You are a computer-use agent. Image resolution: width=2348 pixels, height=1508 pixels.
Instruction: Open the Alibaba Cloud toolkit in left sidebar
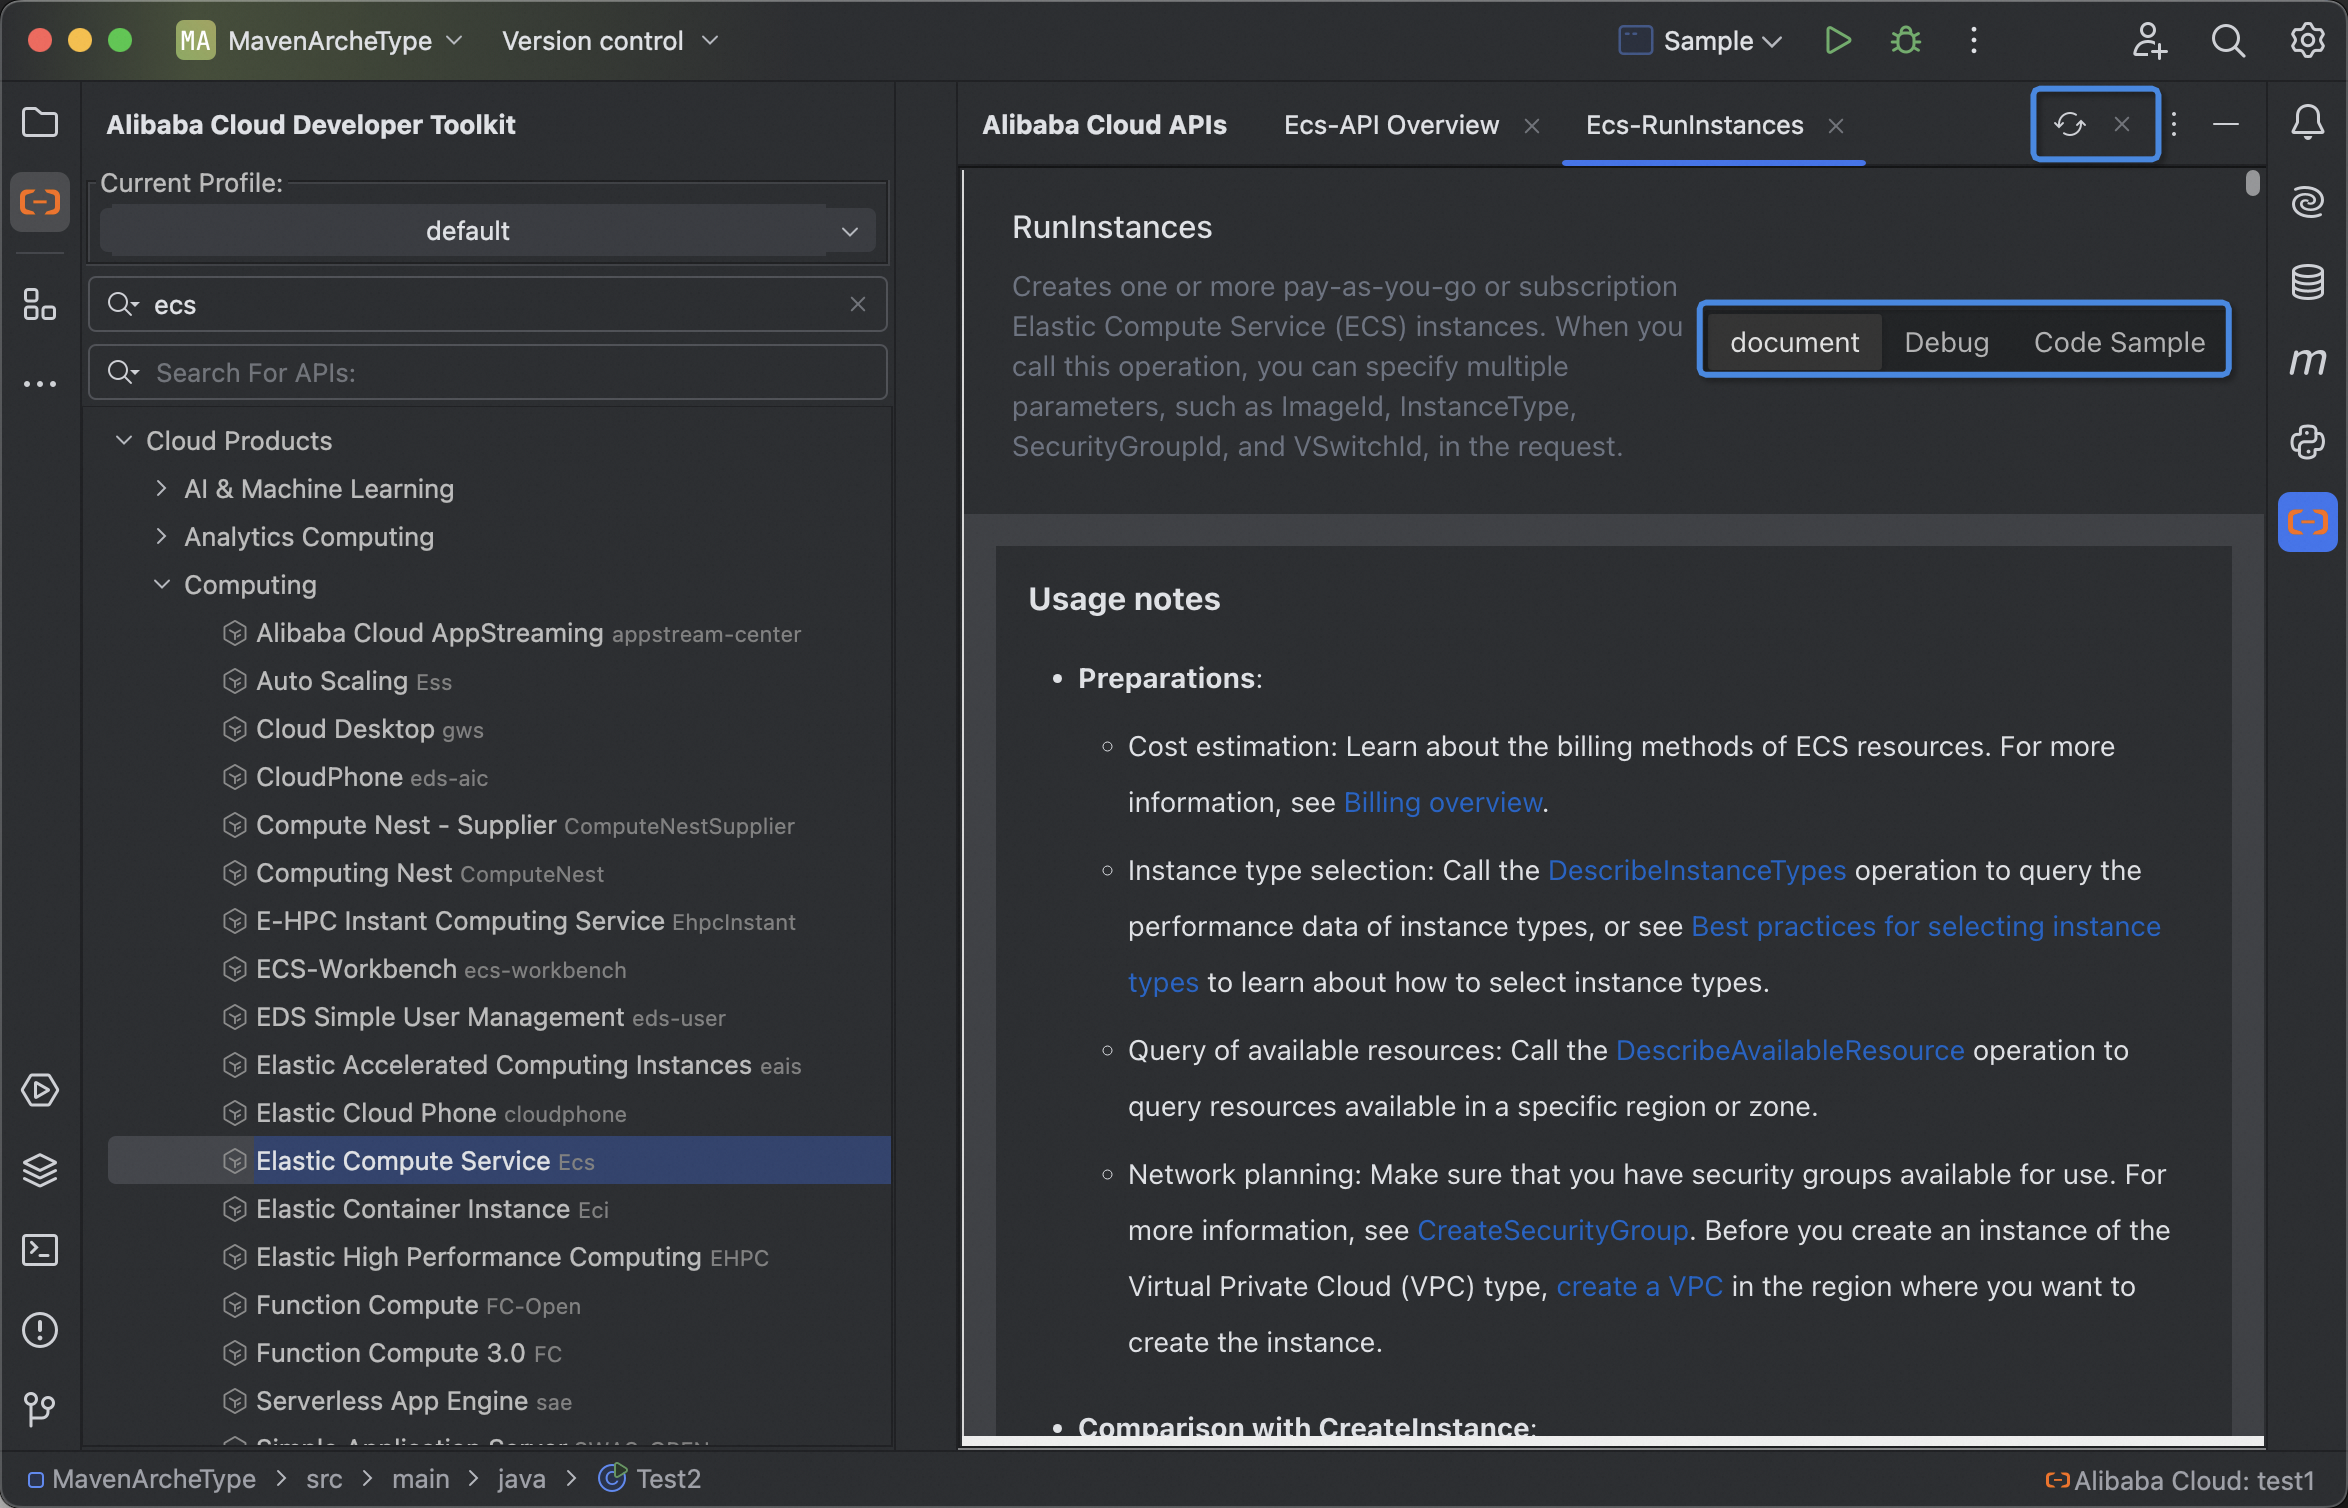(40, 203)
